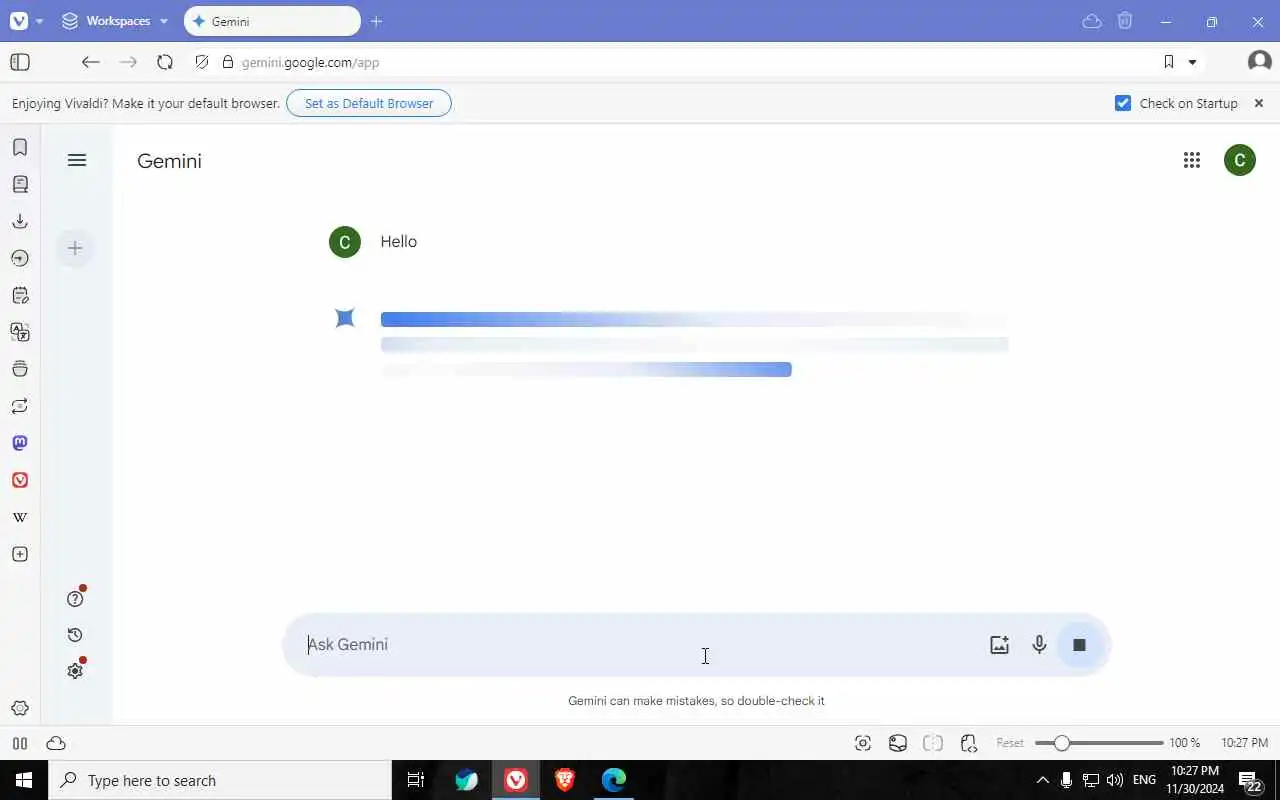Bookmark this page
This screenshot has height=800, width=1280.
coord(1168,62)
